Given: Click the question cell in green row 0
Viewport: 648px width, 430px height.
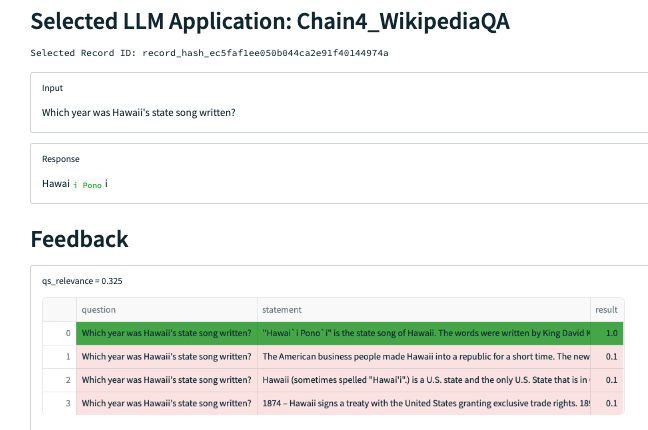Looking at the screenshot, I should pos(167,333).
